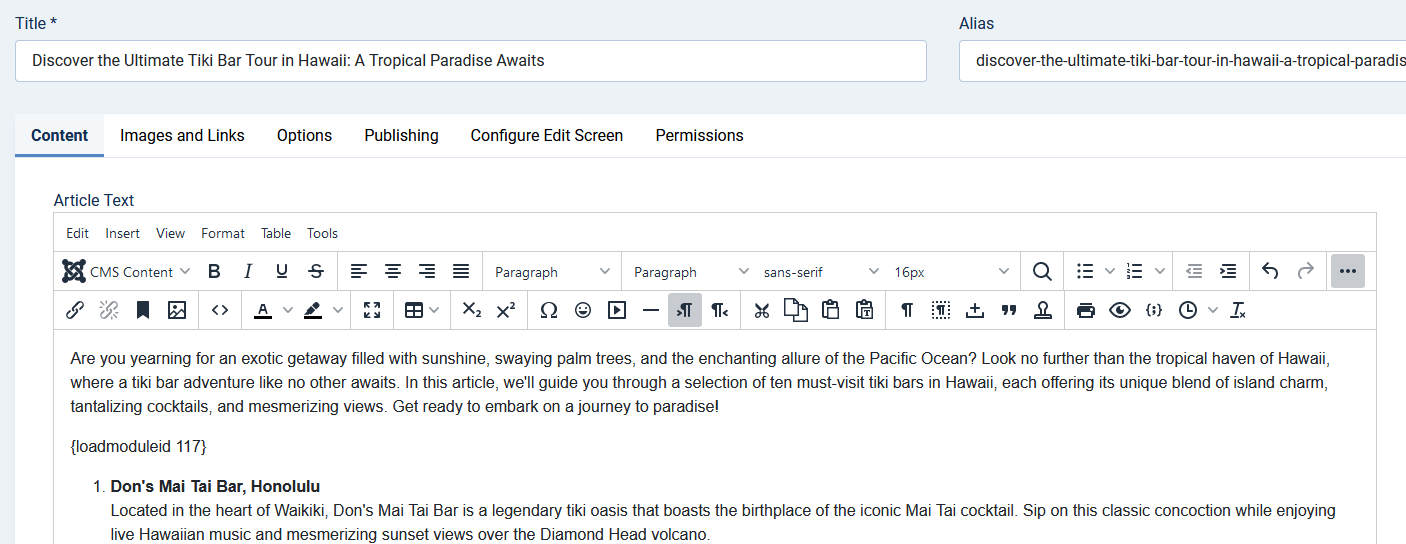Open the source code view
Screen dimensions: 1406x544
click(220, 310)
